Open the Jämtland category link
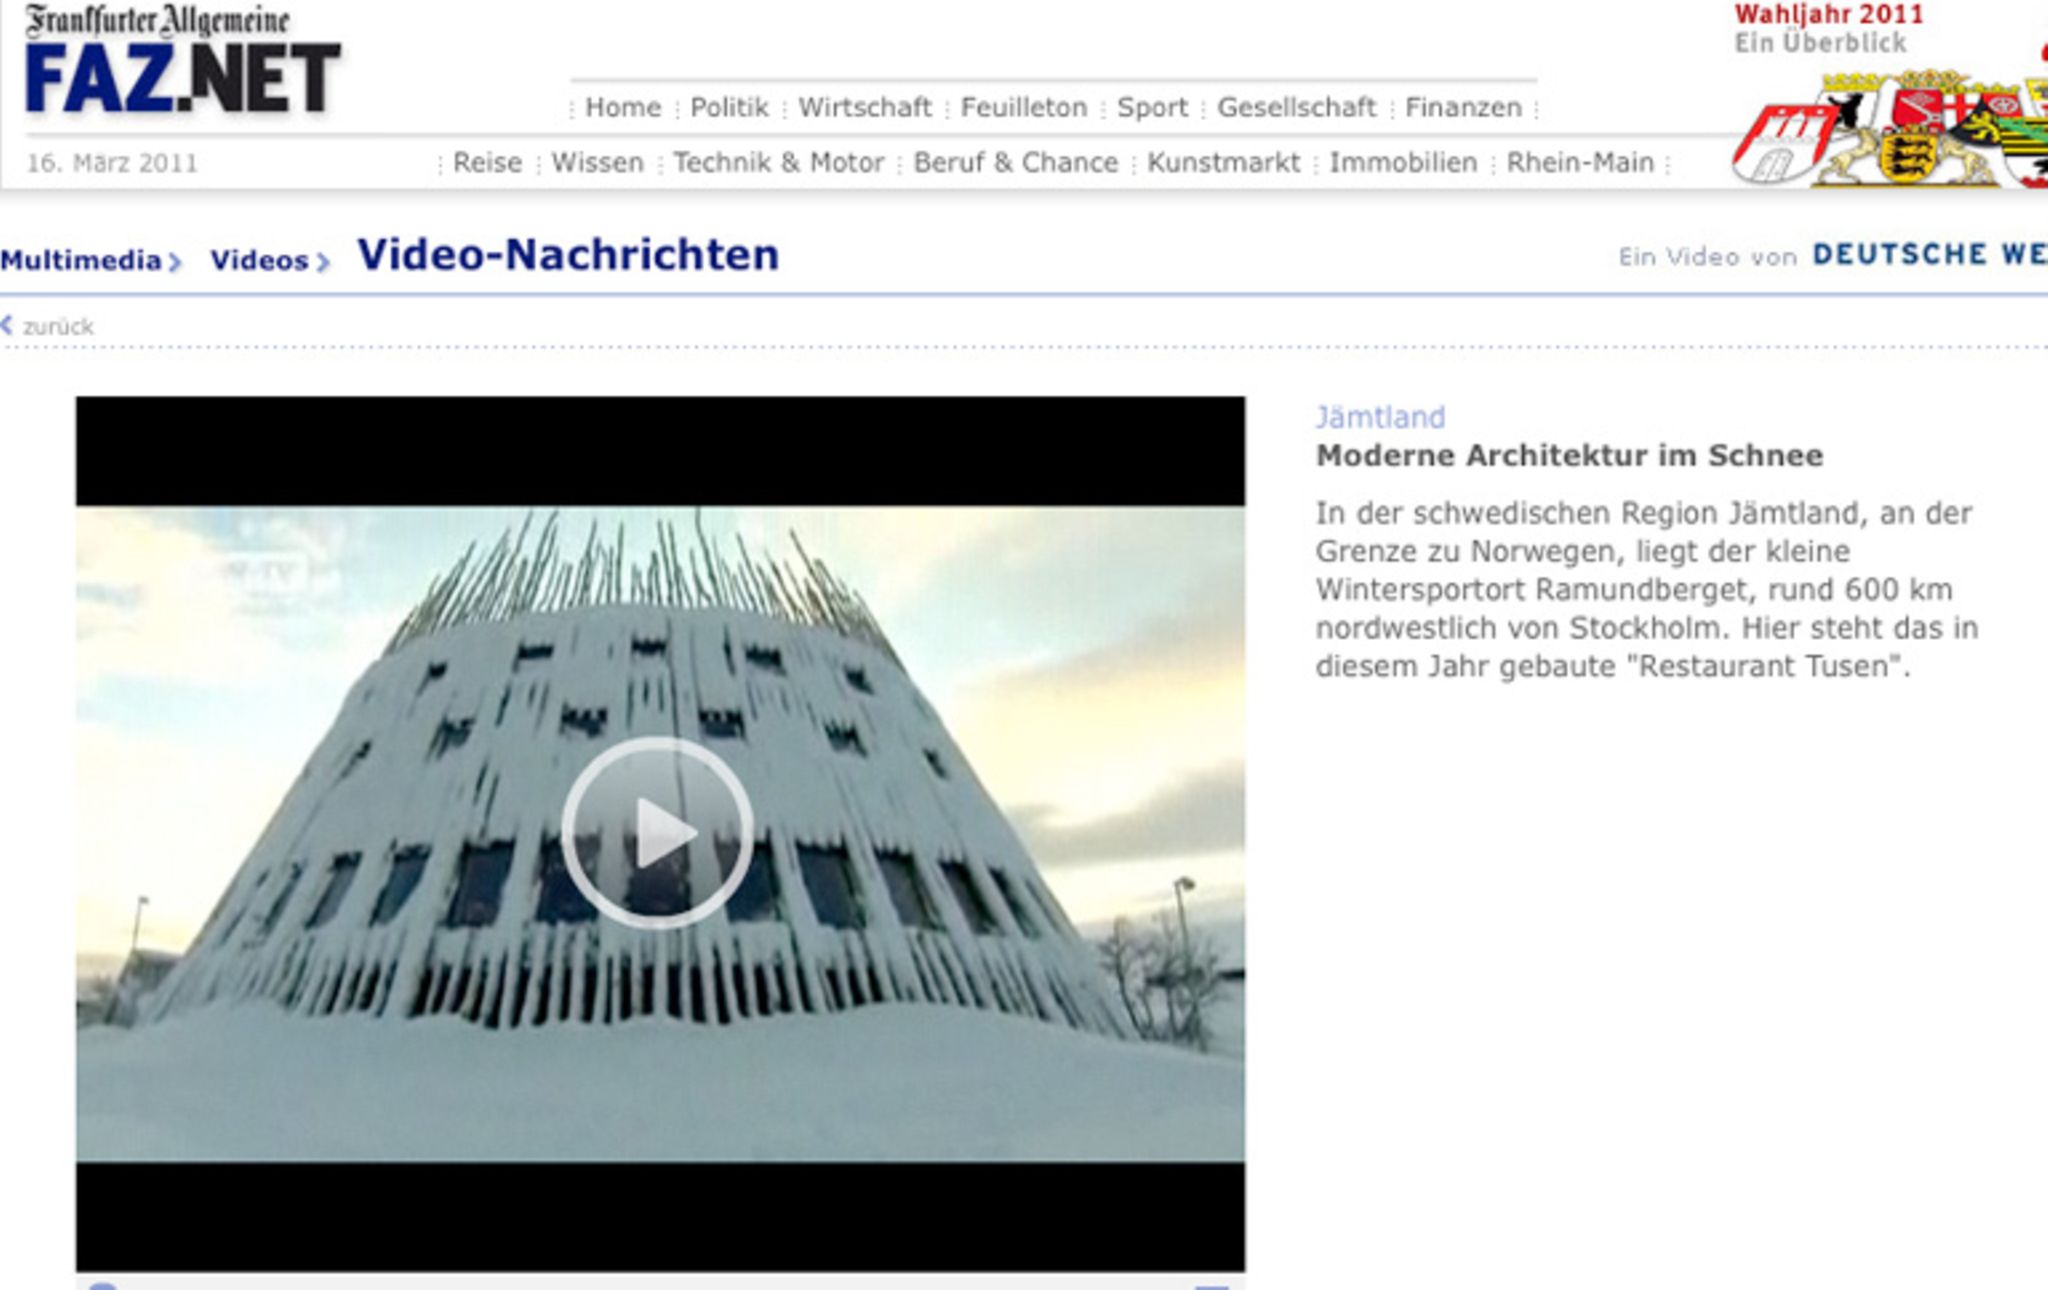 click(1380, 417)
